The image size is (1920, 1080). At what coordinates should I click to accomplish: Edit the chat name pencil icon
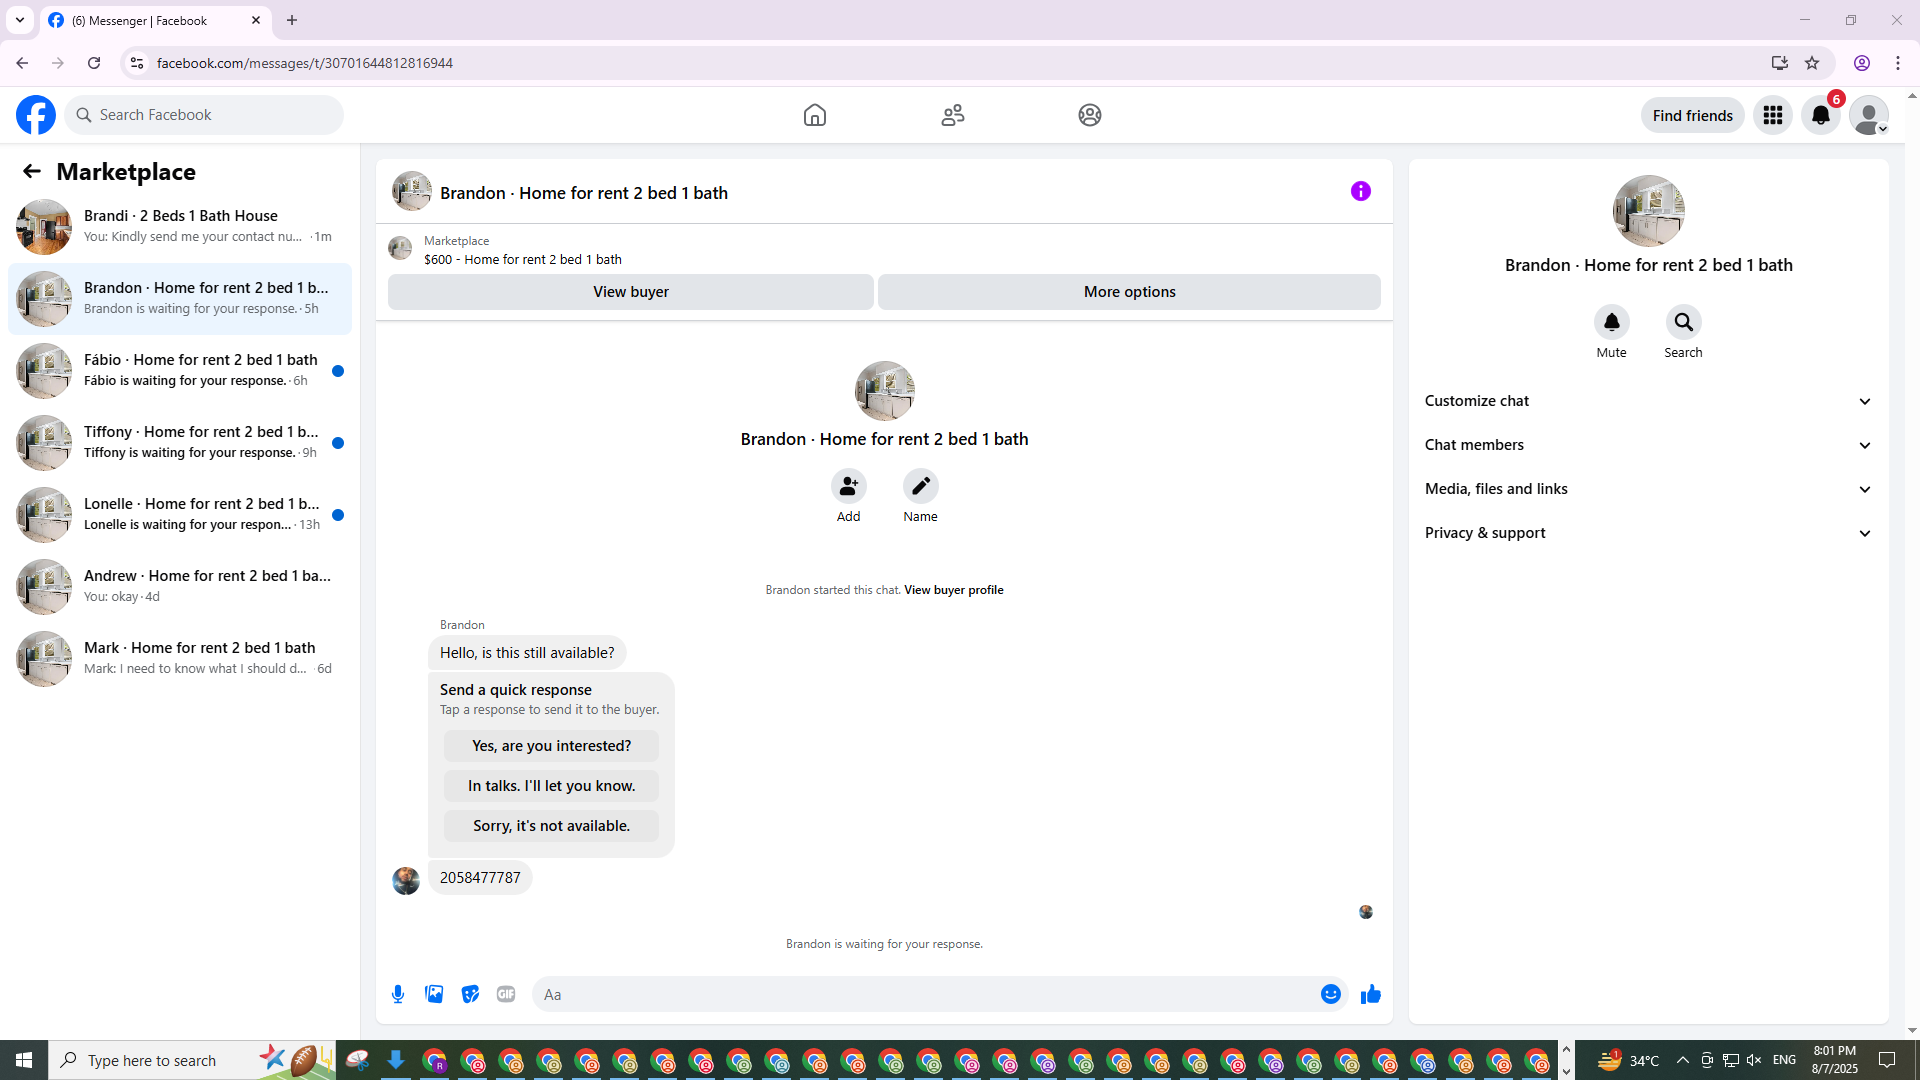(921, 486)
